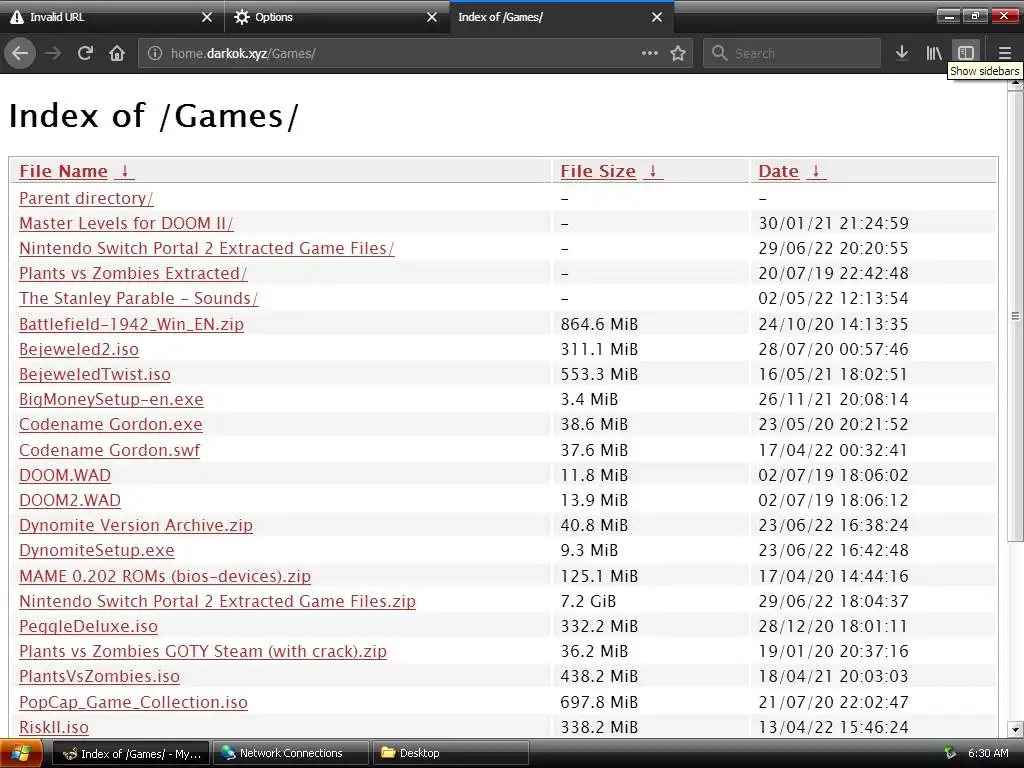Open Parent directory link
The image size is (1024, 768).
[x=86, y=198]
